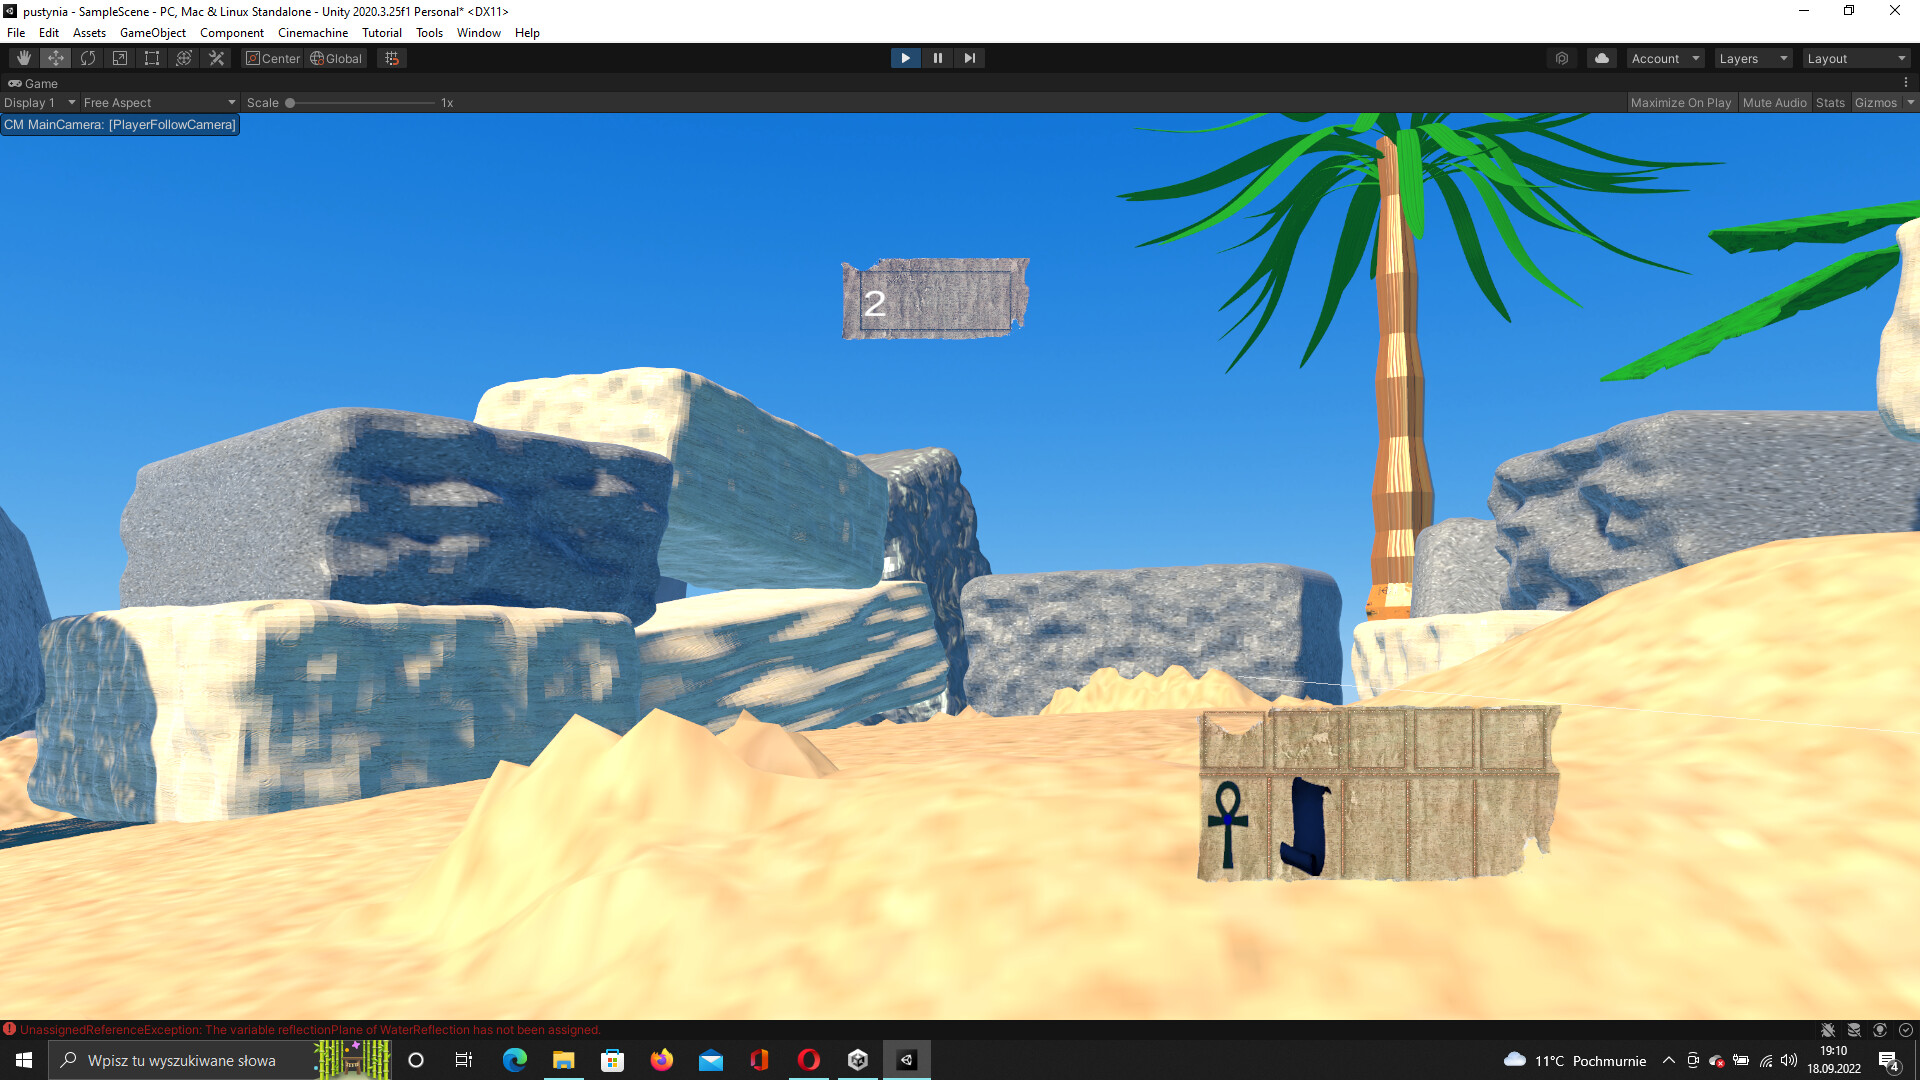Screen dimensions: 1920x1080
Task: Toggle pivot Center button
Action: (x=273, y=59)
